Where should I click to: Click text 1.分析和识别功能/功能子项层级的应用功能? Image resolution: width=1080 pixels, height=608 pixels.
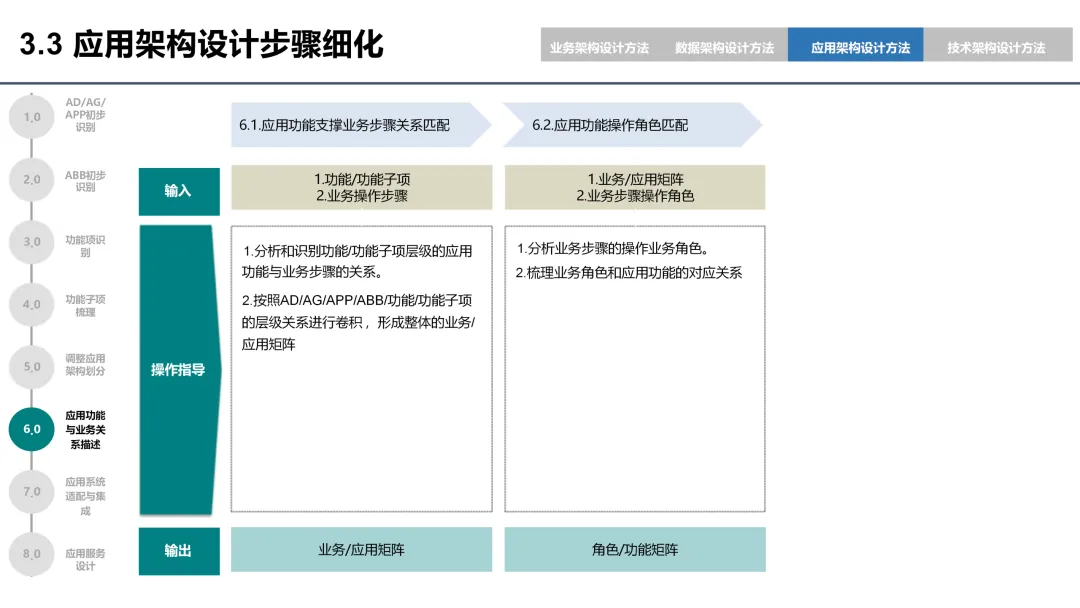coord(357,261)
